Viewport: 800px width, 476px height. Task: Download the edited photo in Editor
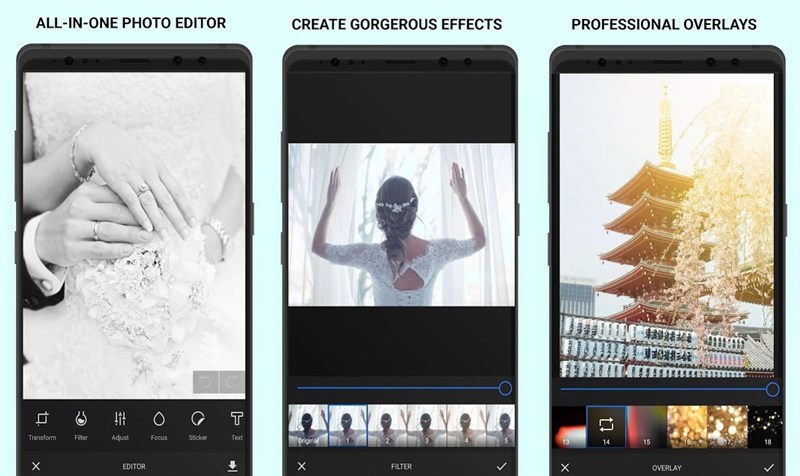232,465
